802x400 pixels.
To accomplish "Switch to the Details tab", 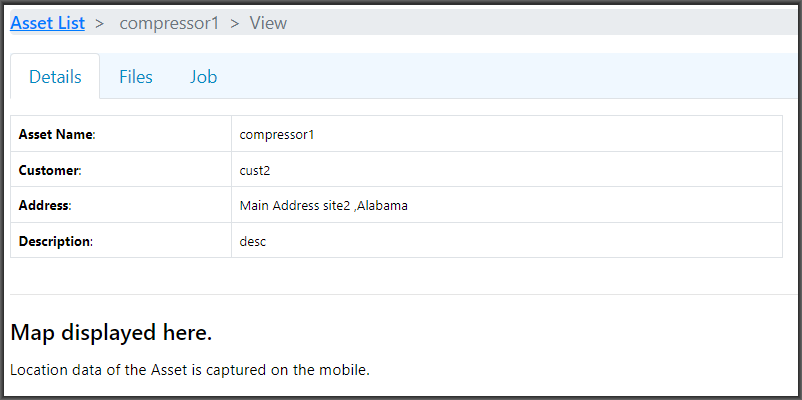I will pyautogui.click(x=55, y=77).
